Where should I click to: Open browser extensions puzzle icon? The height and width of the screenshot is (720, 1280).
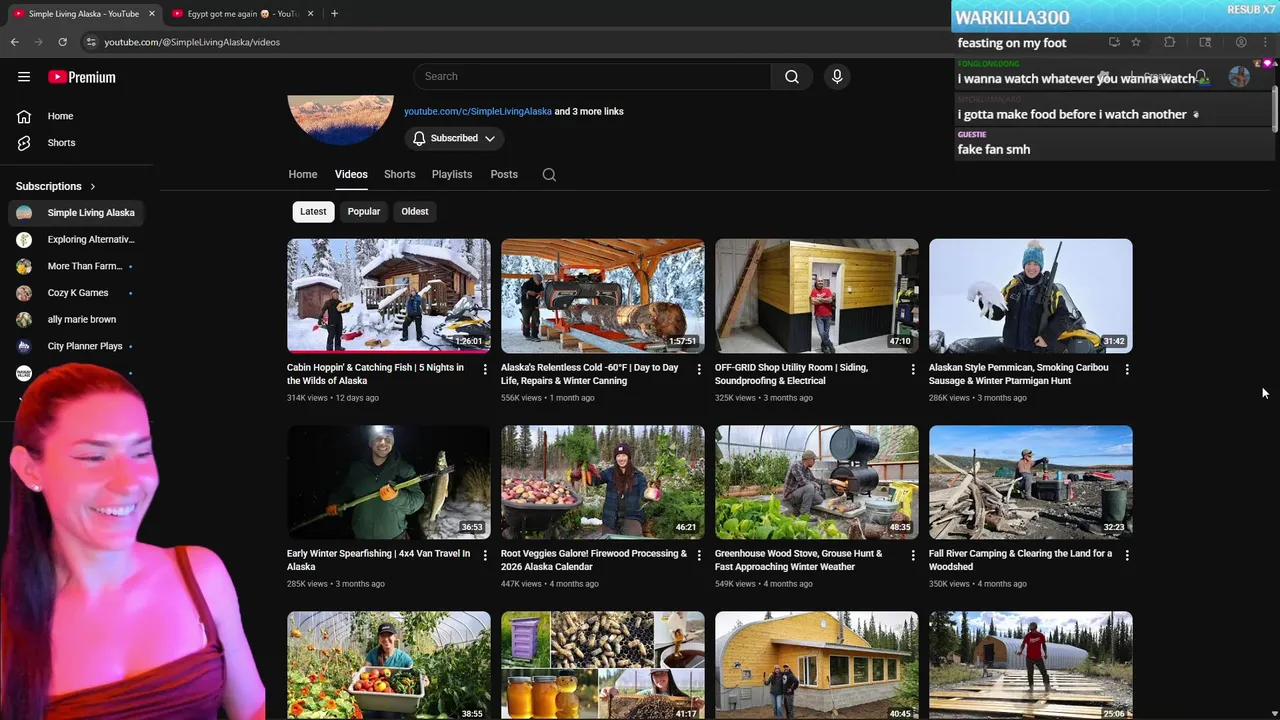tap(1169, 42)
